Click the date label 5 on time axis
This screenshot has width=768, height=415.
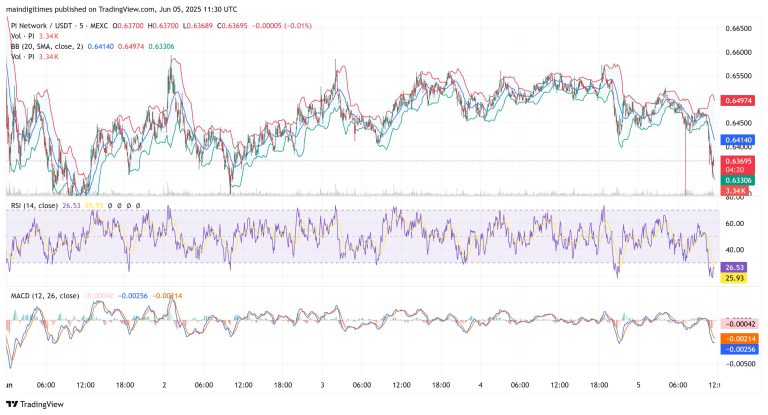click(639, 385)
